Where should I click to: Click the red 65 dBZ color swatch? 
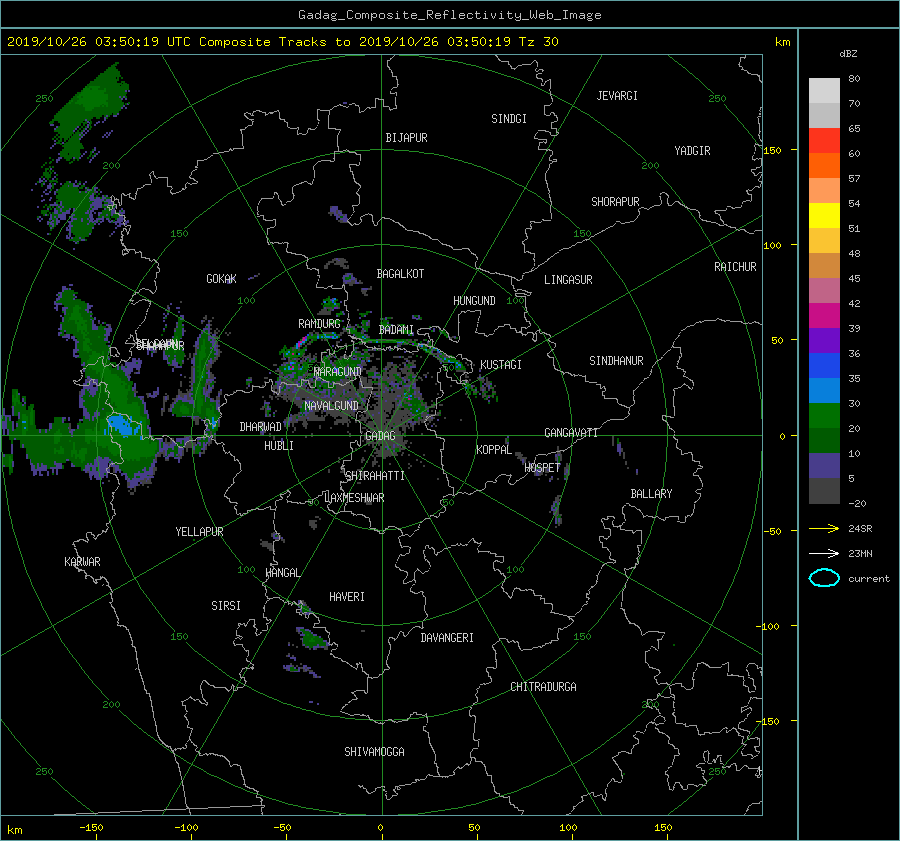824,141
